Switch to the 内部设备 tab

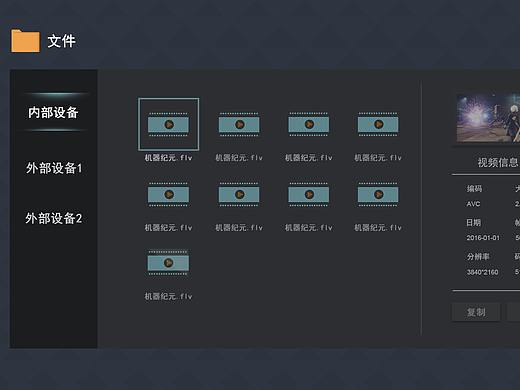[x=53, y=113]
